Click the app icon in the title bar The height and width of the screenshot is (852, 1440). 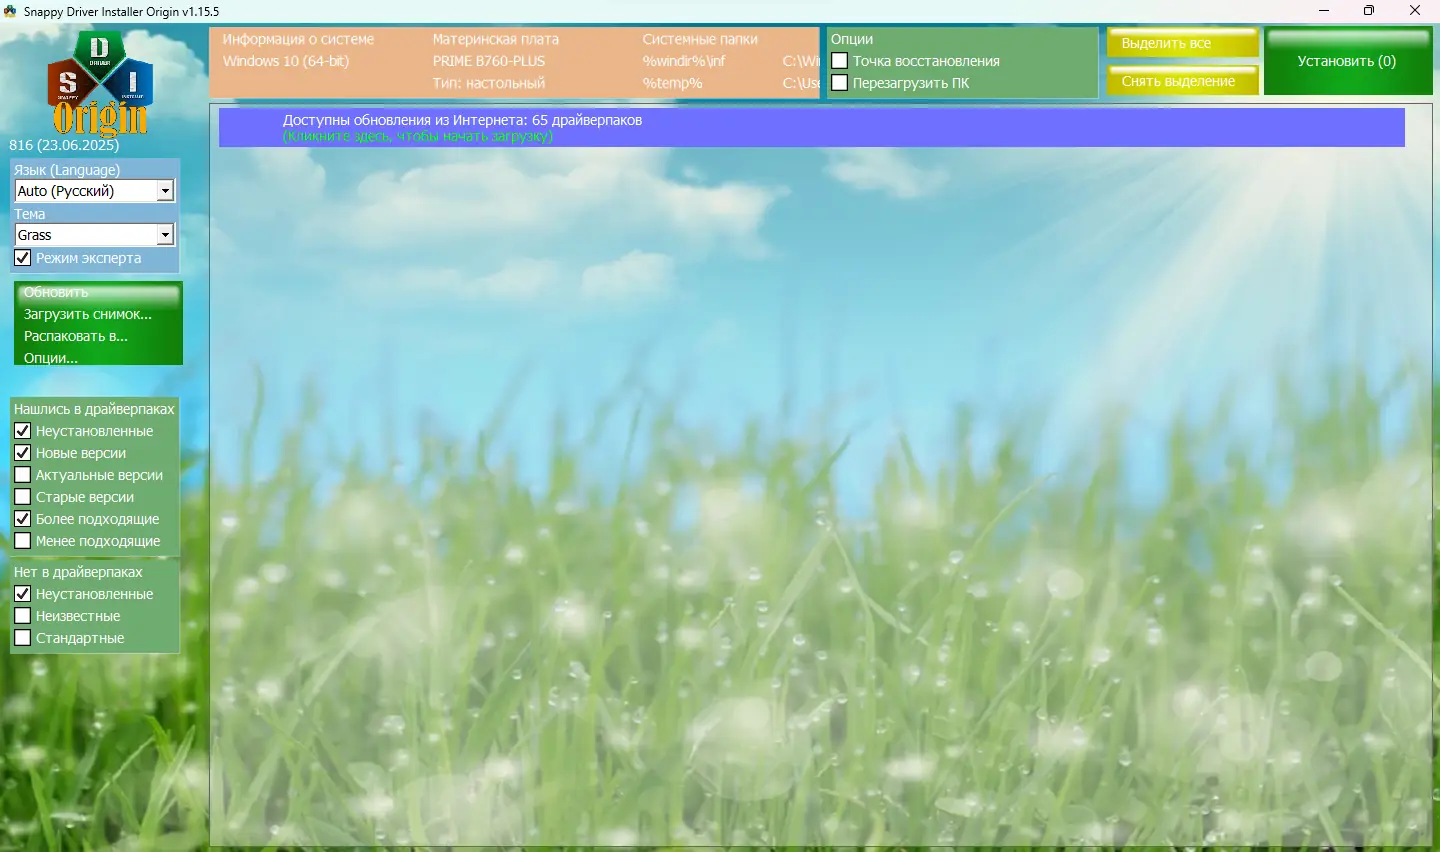[x=10, y=11]
